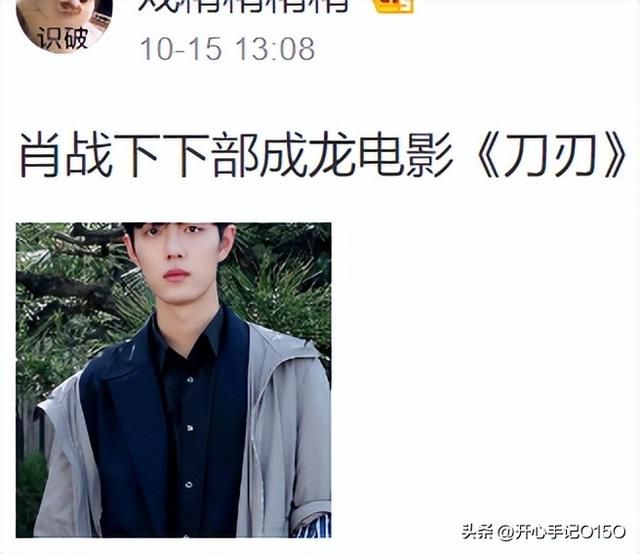Open the poster's username at top
Image resolution: width=640 pixels, height=554 pixels.
244,5
